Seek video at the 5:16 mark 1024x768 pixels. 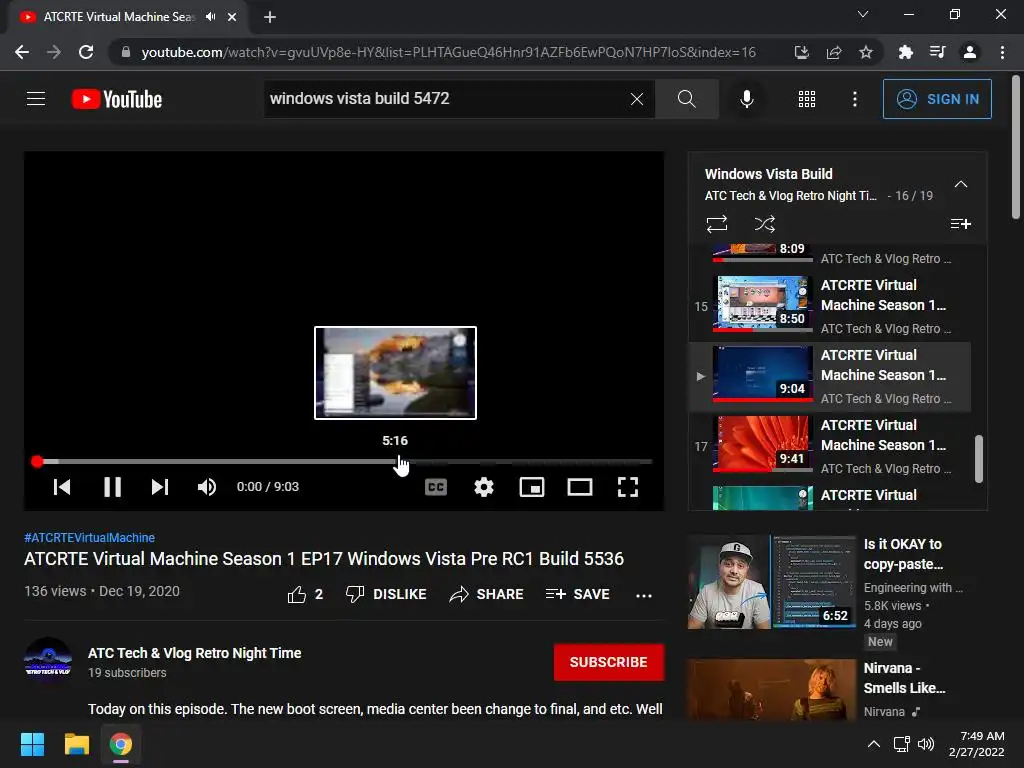pos(396,461)
